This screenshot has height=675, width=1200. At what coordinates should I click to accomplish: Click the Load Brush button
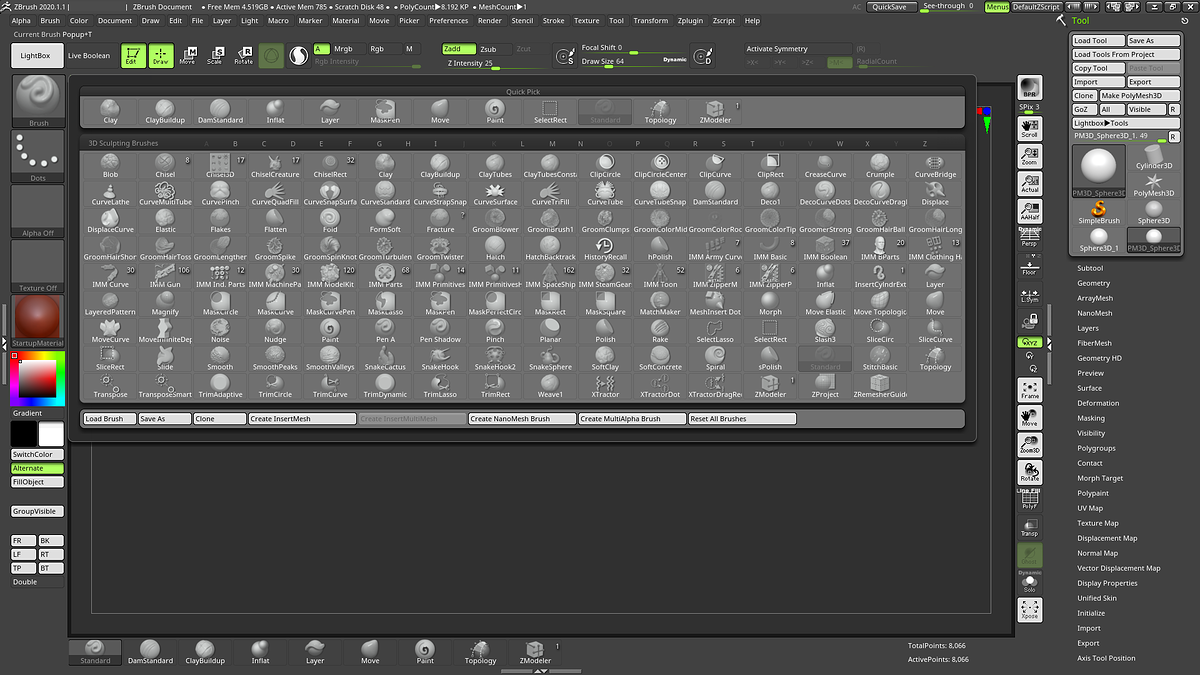click(x=108, y=419)
